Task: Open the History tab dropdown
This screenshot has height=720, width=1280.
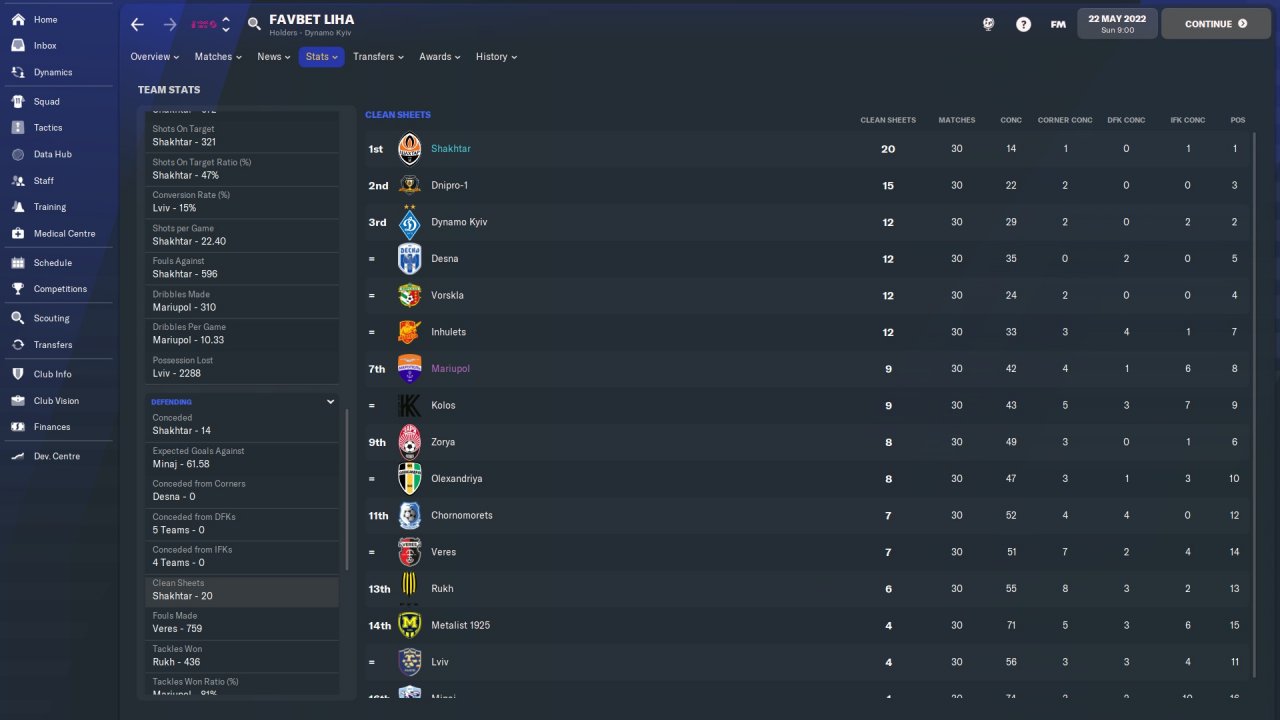Action: coord(496,57)
